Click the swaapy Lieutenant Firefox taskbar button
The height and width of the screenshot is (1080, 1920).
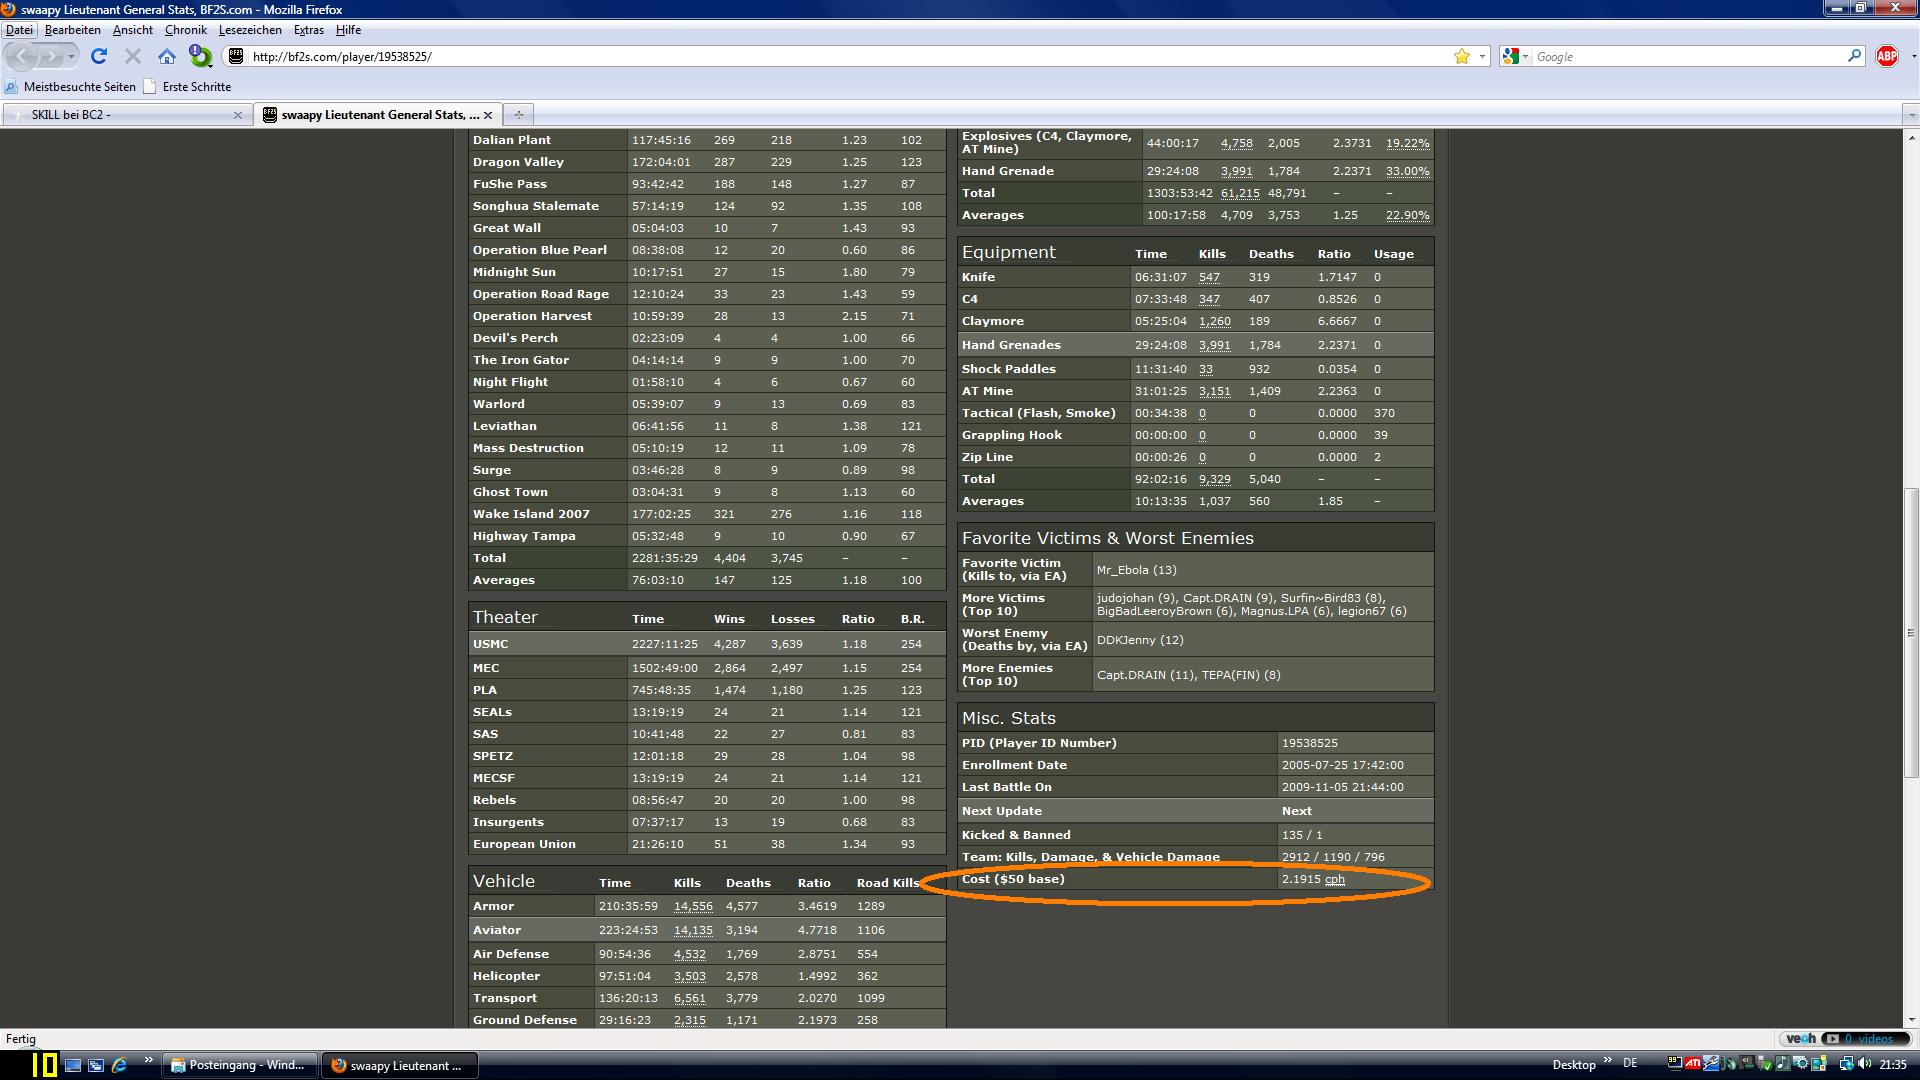pos(399,1065)
